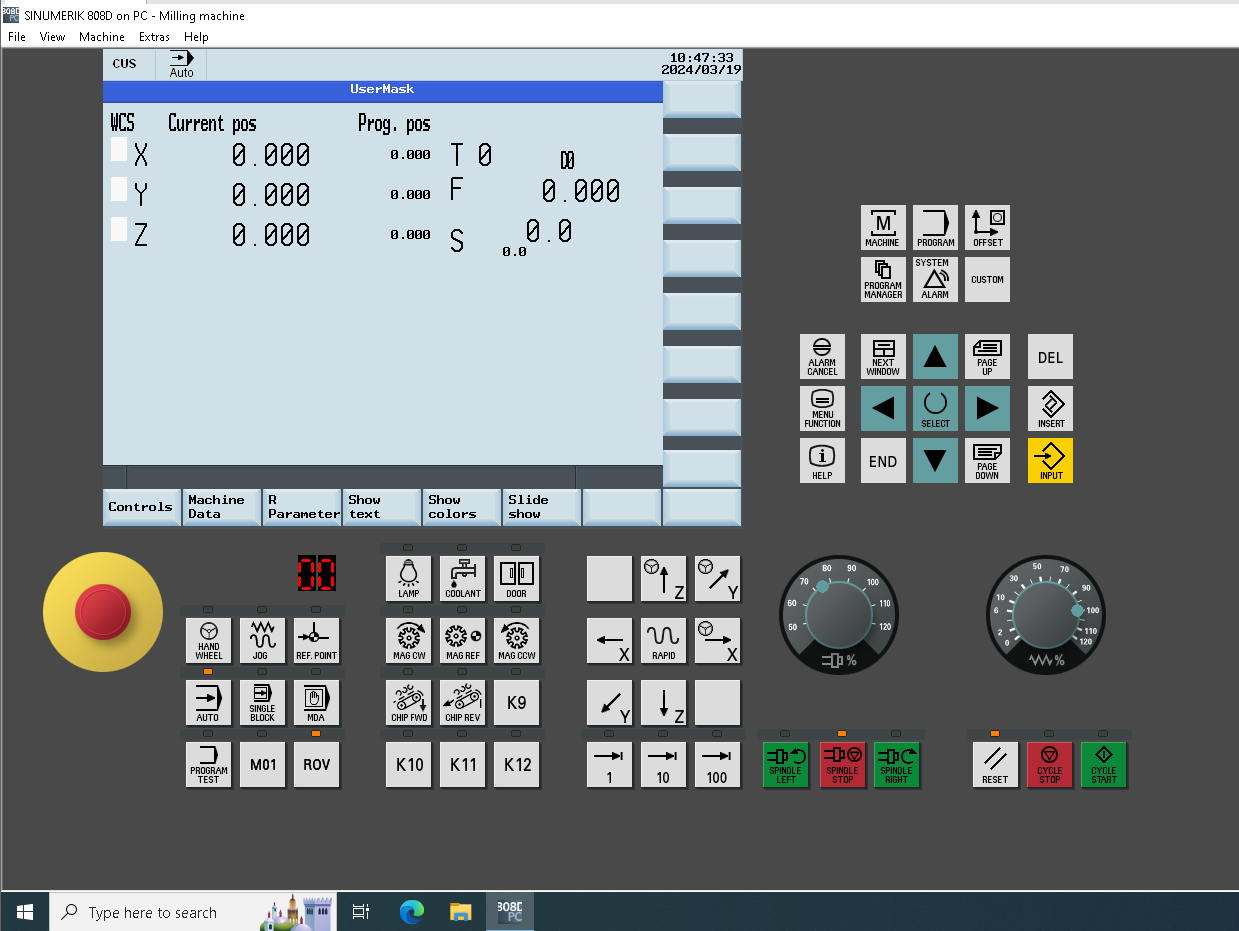The width and height of the screenshot is (1239, 931).
Task: Click the CHIP FWD key
Action: pos(408,703)
